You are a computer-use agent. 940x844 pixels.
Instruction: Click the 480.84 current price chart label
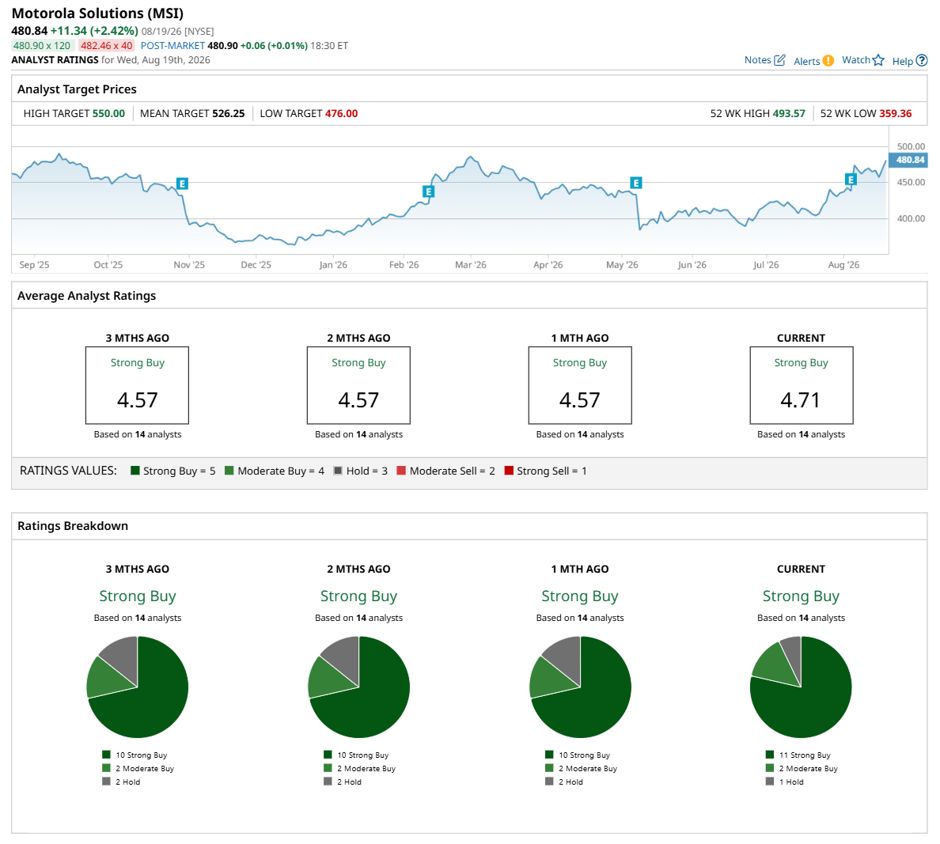909,160
